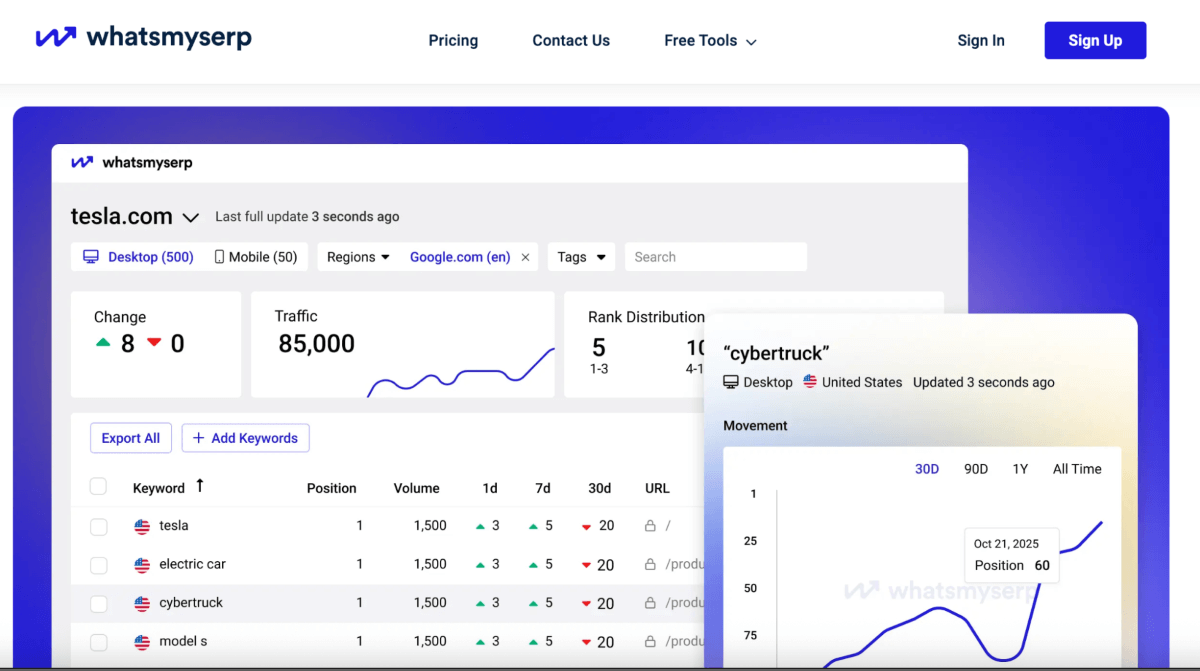The width and height of the screenshot is (1200, 671).
Task: Check the electric car row checkbox
Action: [x=98, y=565]
